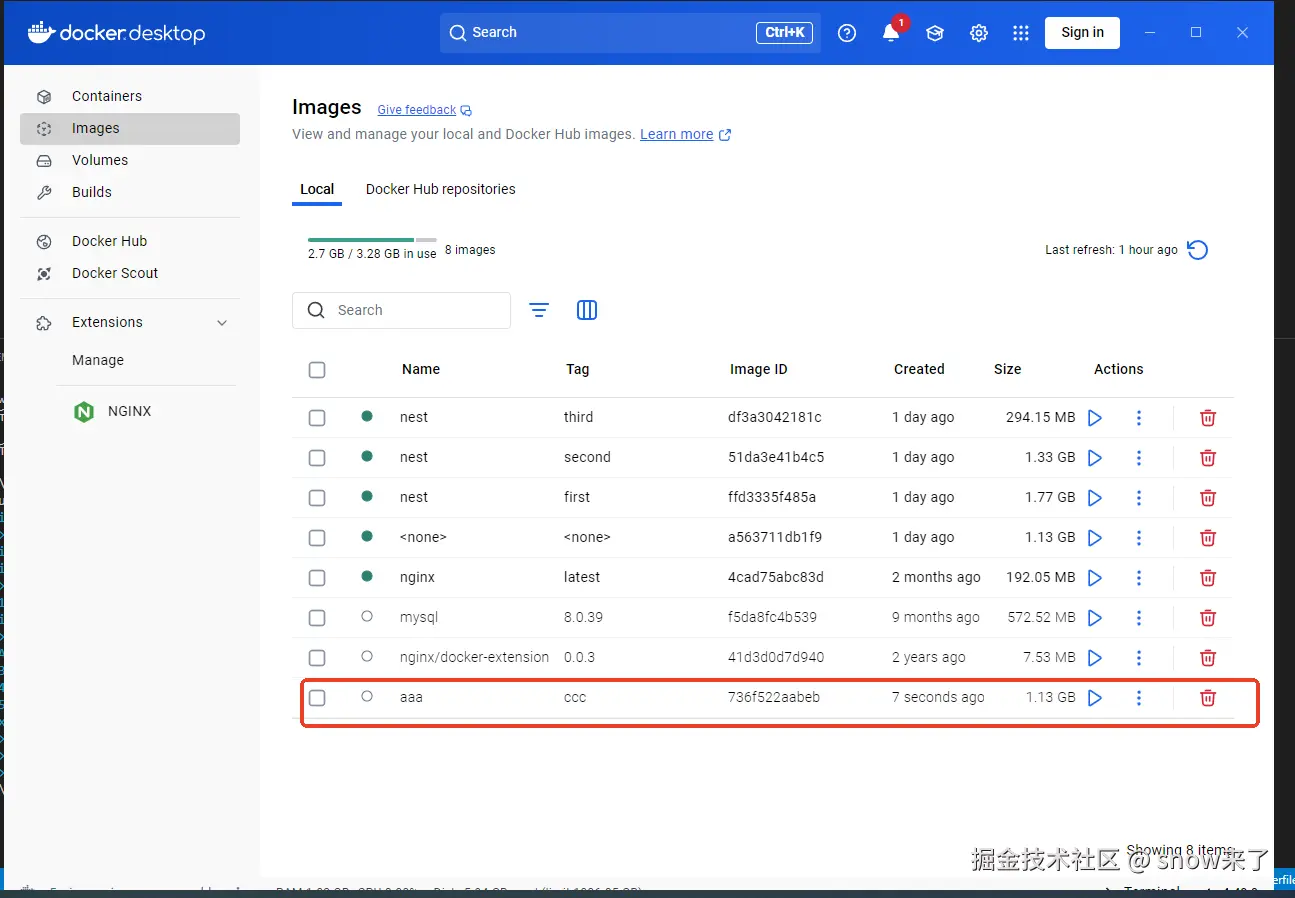This screenshot has width=1295, height=898.
Task: Focus the top Search bar with Ctrl+K hint
Action: [630, 33]
